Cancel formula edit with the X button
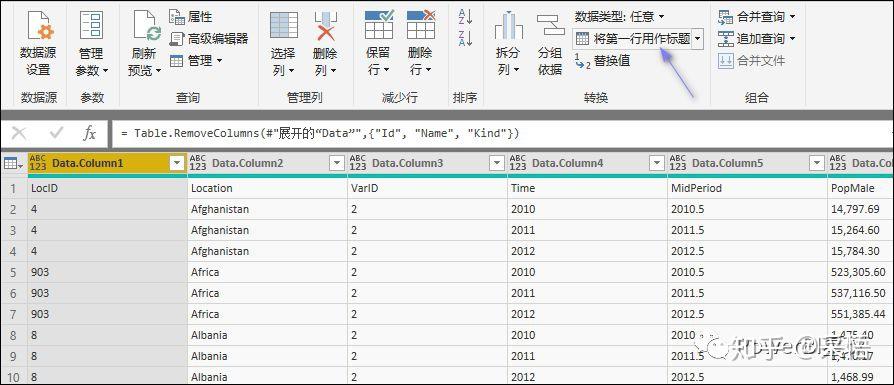The height and width of the screenshot is (385, 894). tap(19, 133)
